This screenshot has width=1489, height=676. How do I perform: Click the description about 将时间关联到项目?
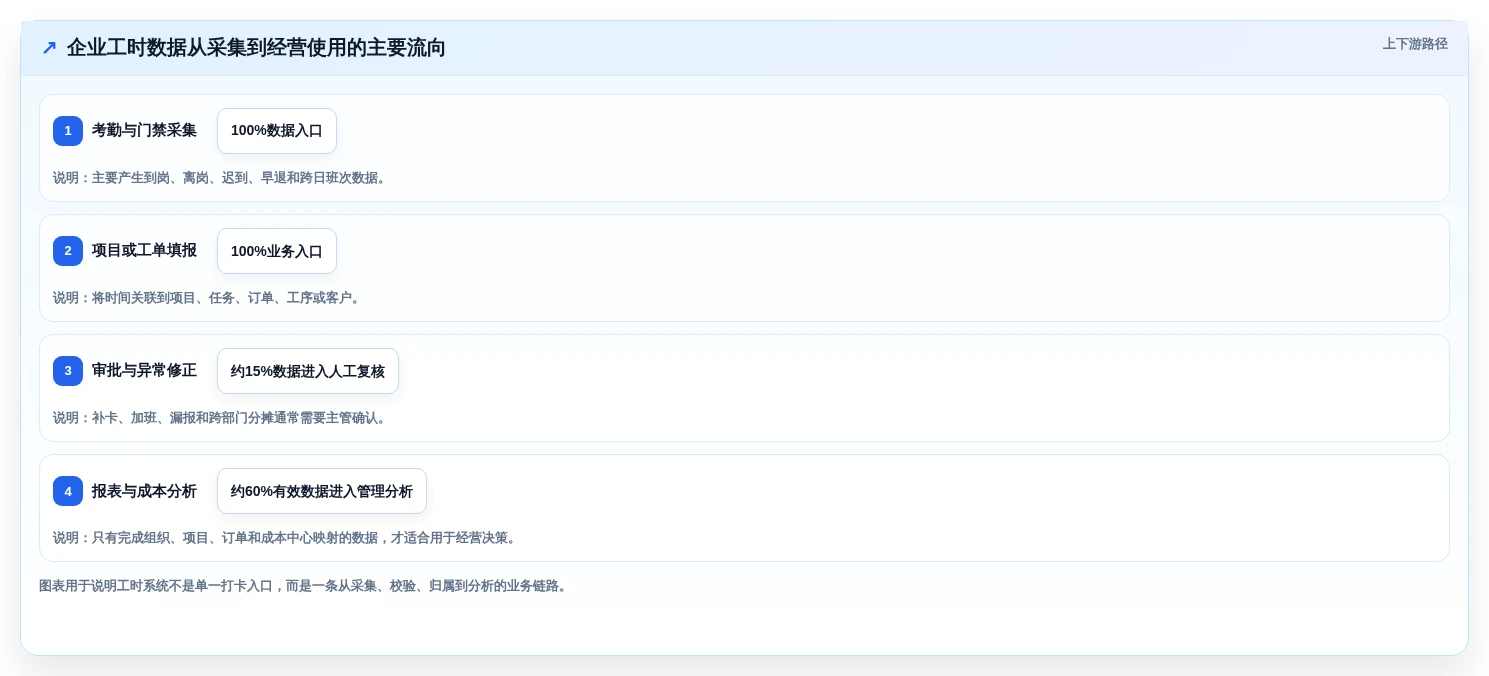[x=209, y=298]
